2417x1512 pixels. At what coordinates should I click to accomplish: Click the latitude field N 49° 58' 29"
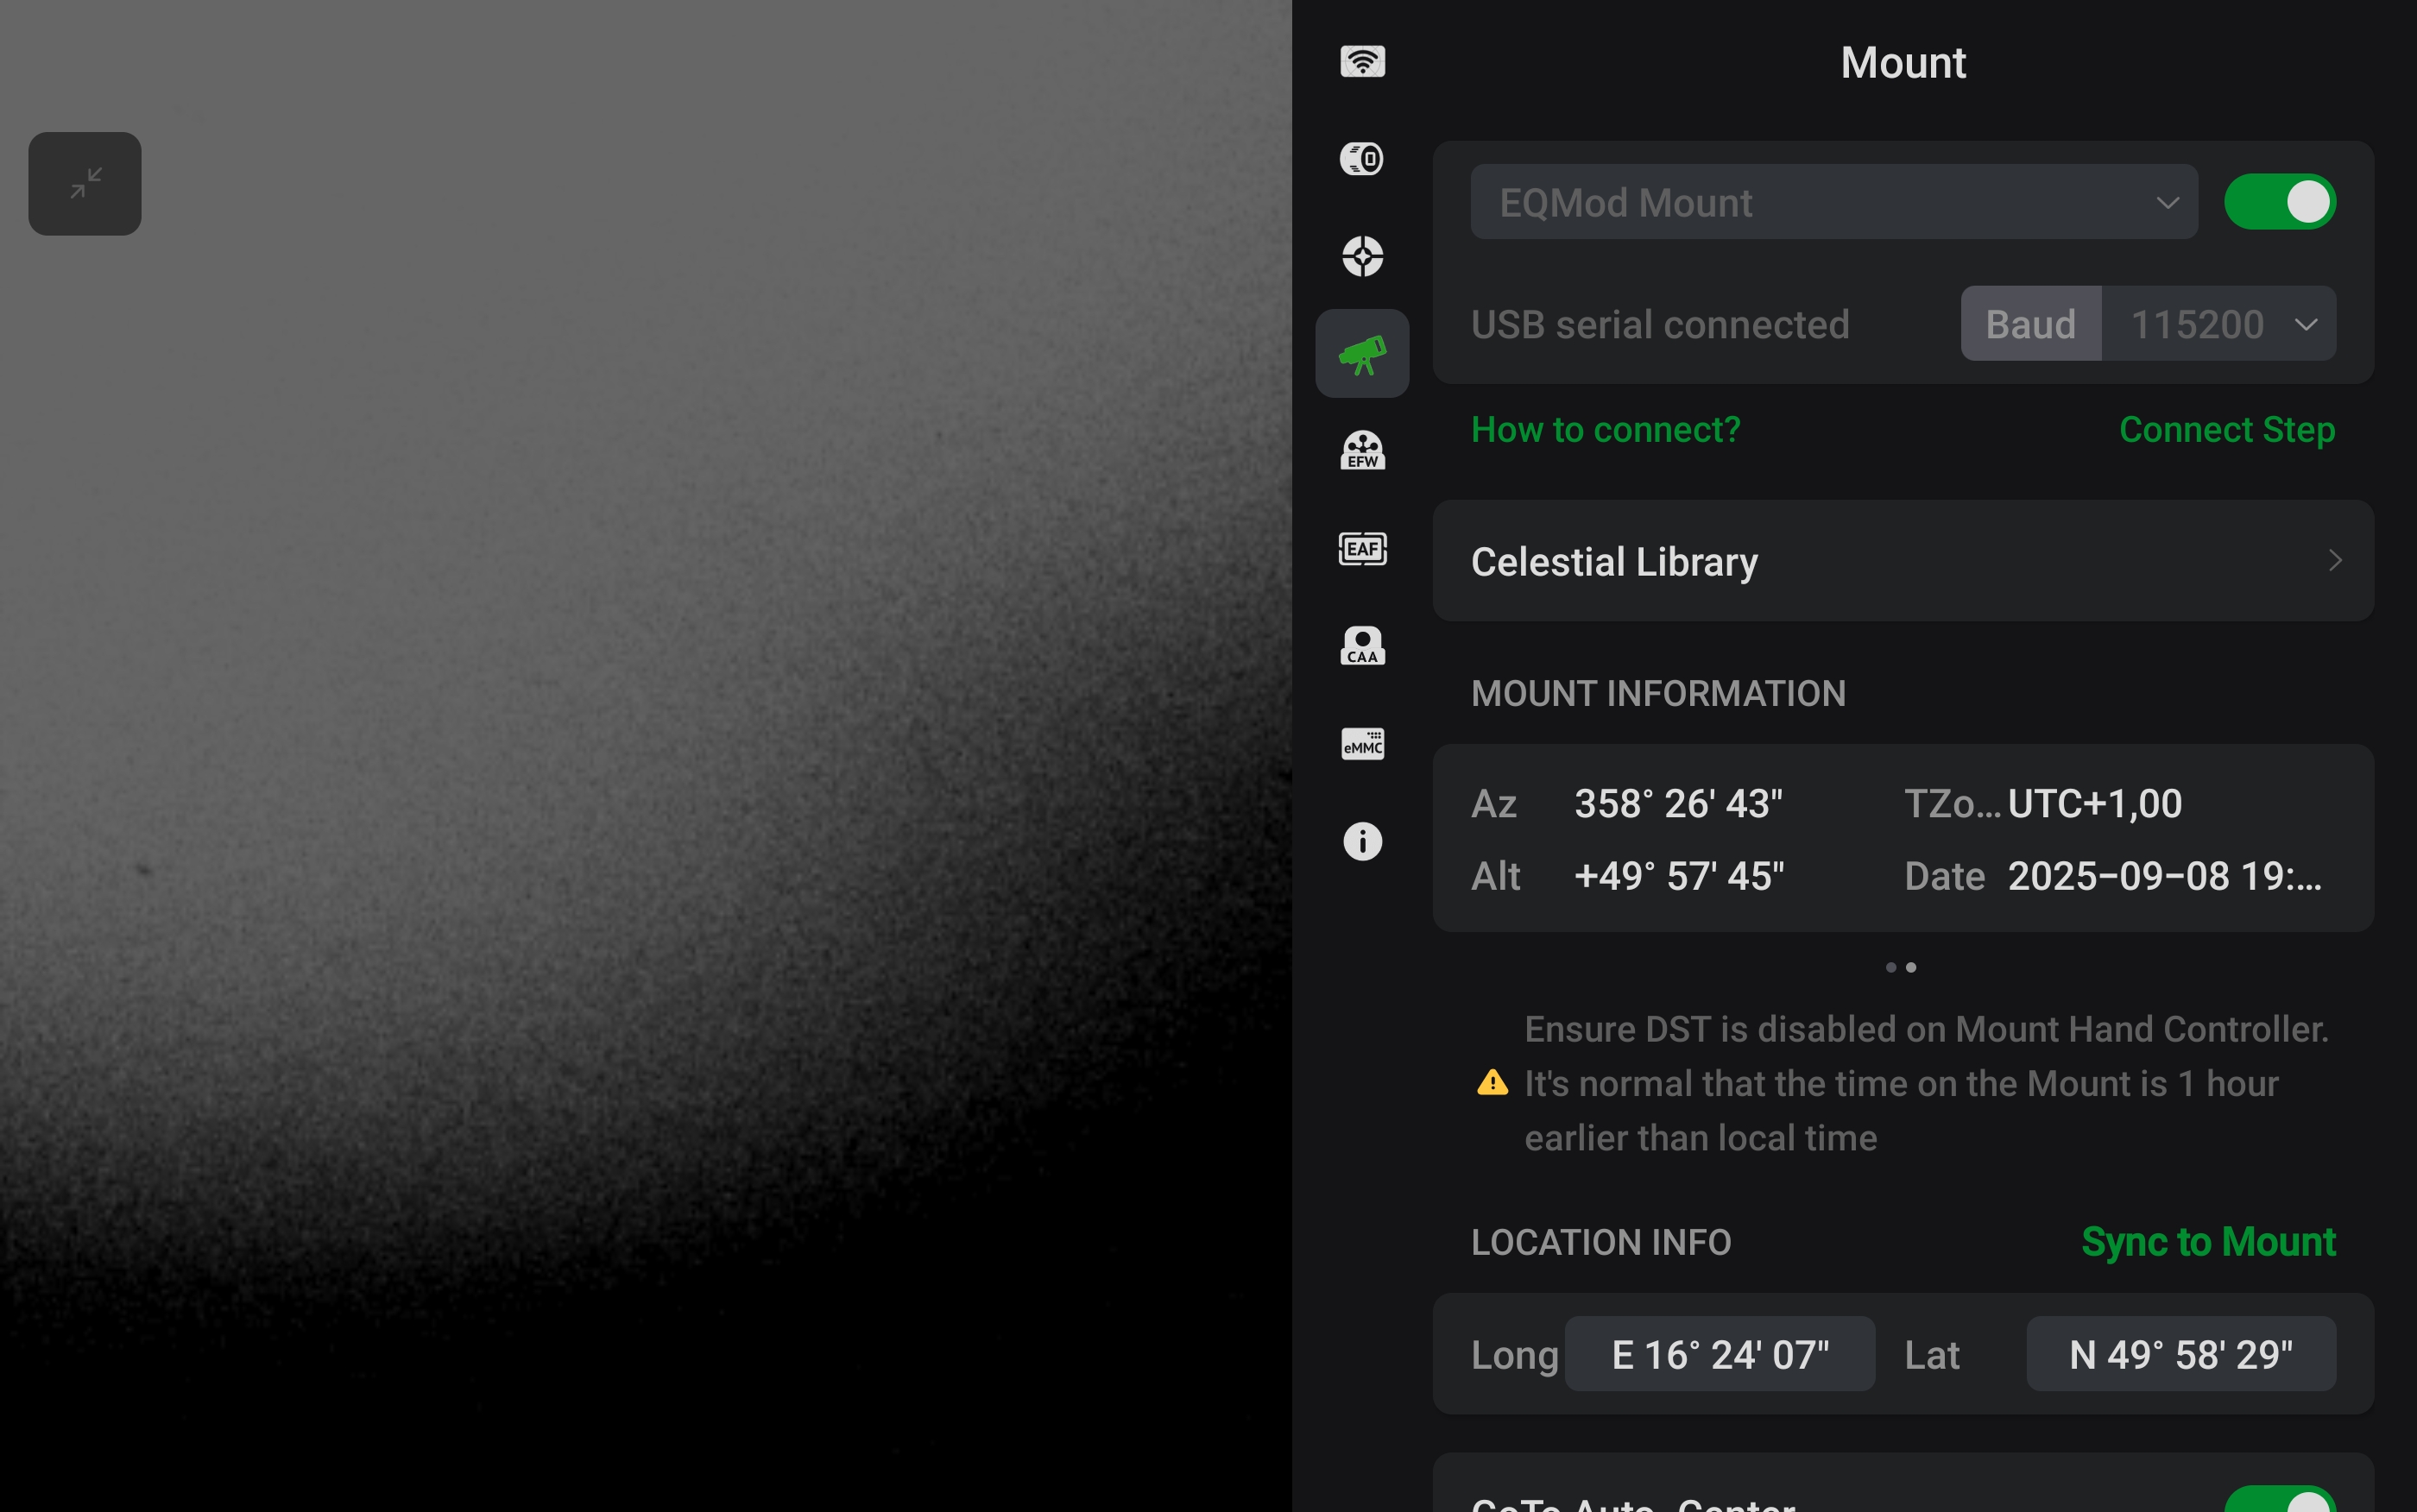coord(2180,1354)
